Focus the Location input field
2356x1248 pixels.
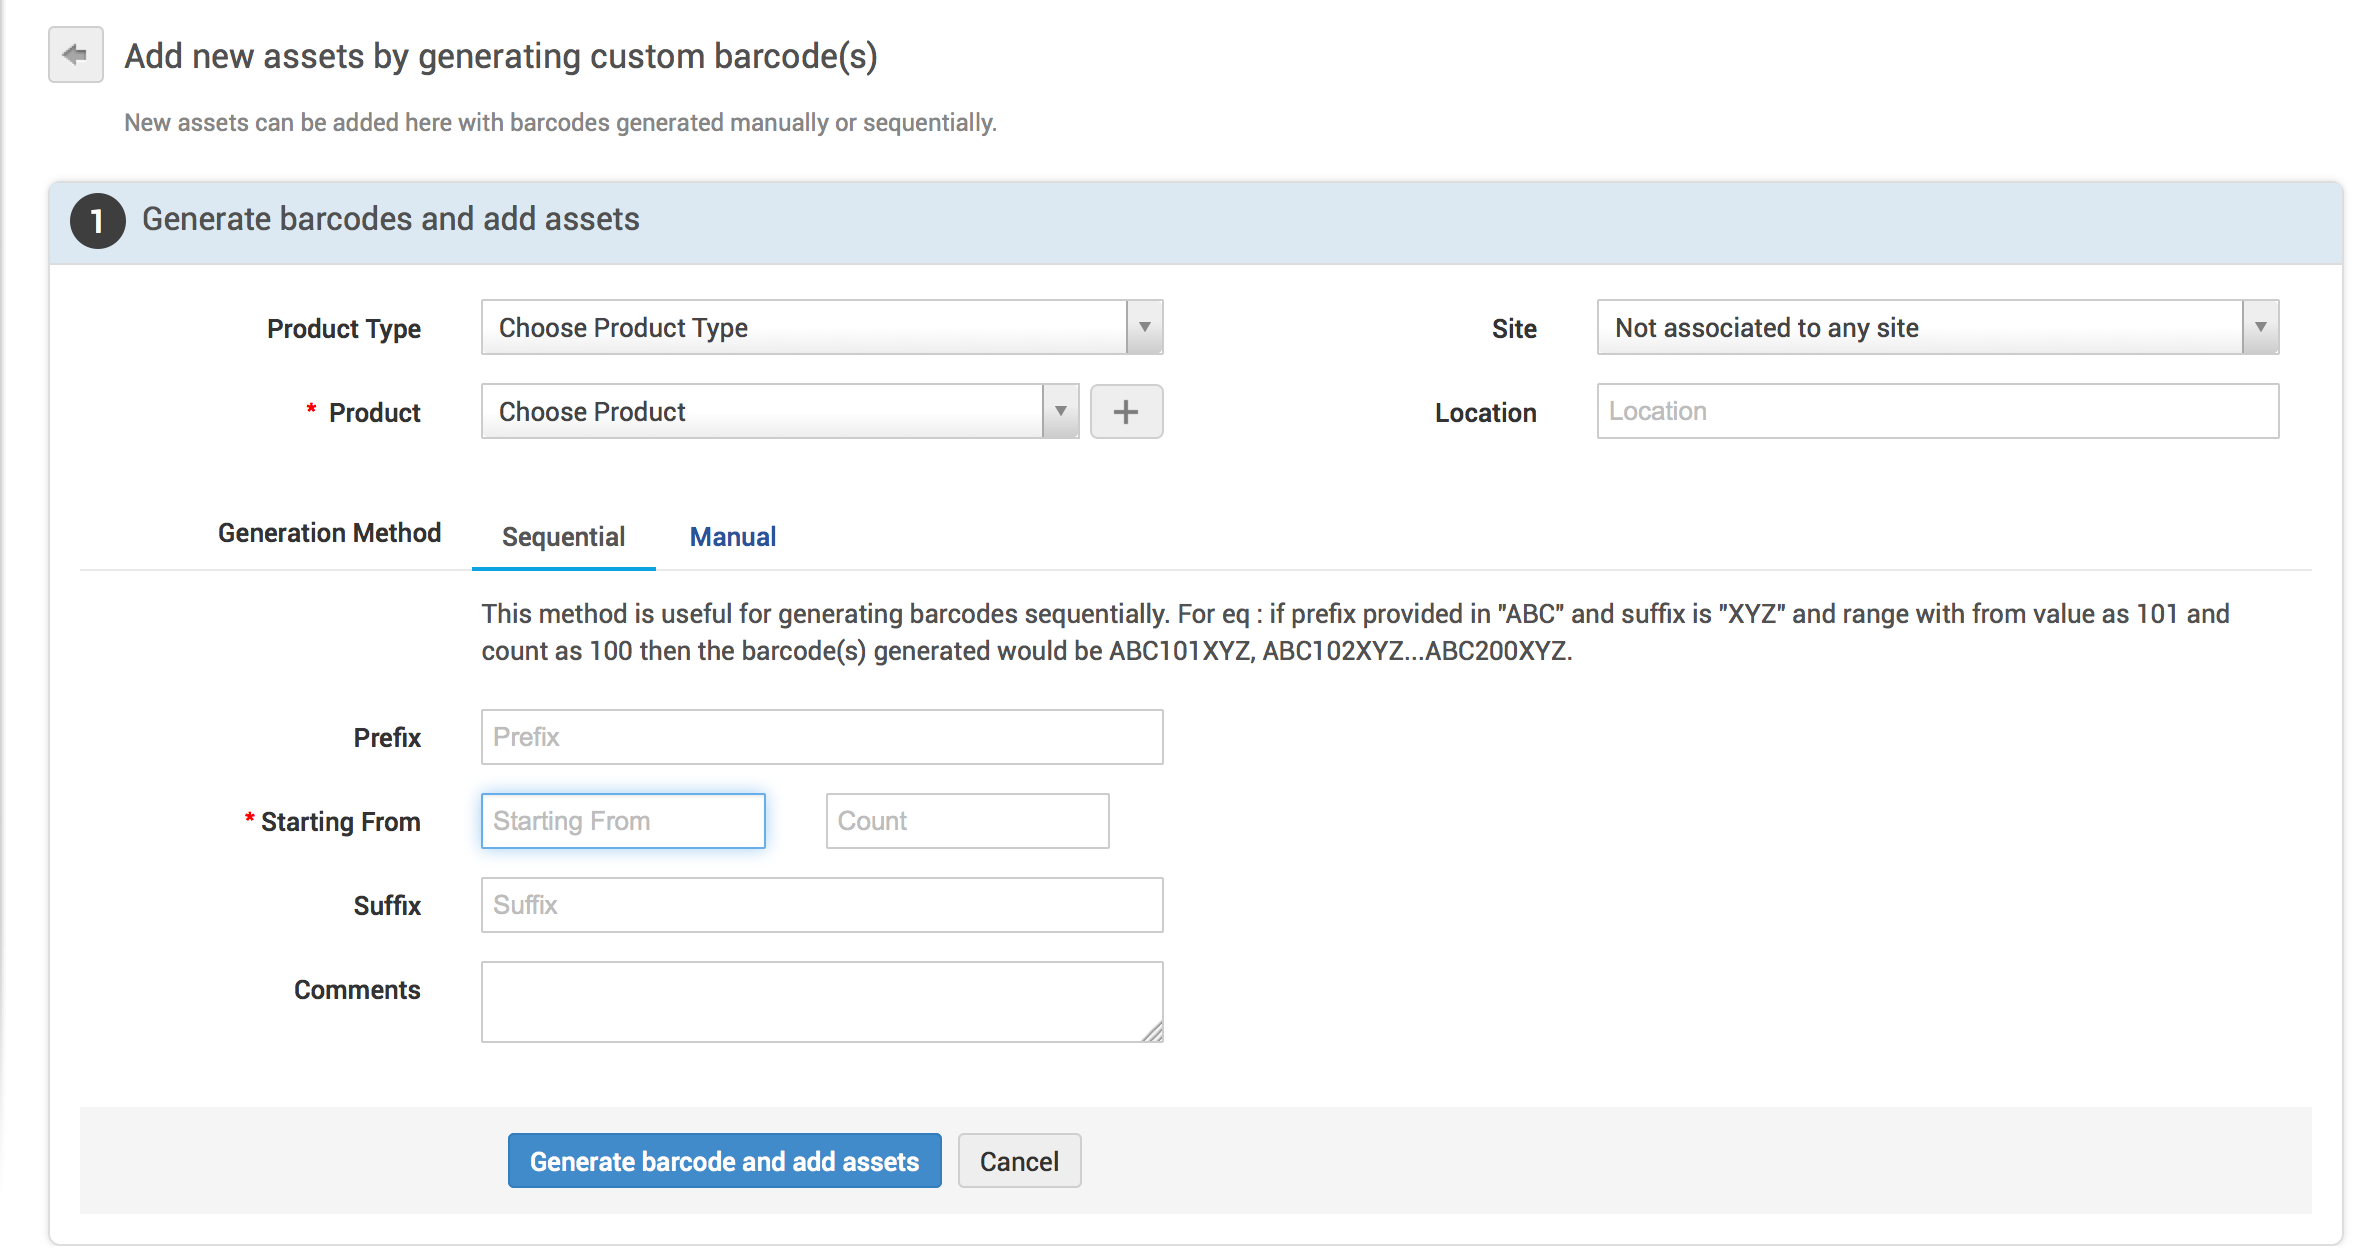[1937, 412]
